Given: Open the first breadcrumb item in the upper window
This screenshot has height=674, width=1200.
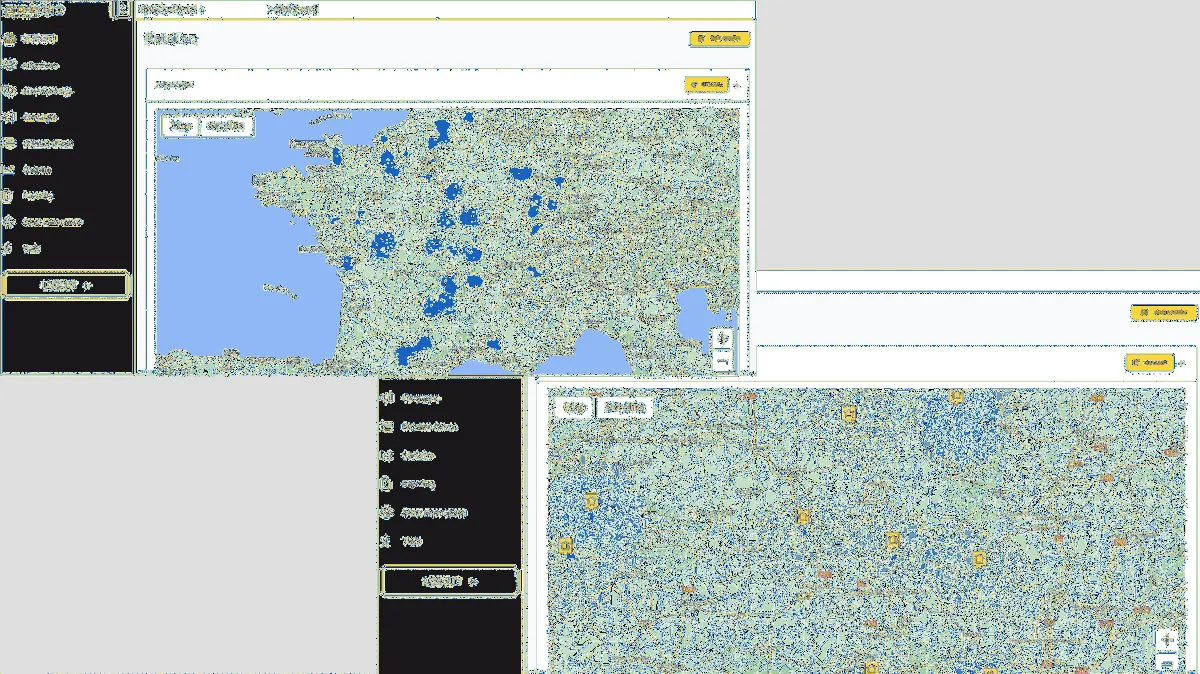Looking at the screenshot, I should click(x=167, y=9).
